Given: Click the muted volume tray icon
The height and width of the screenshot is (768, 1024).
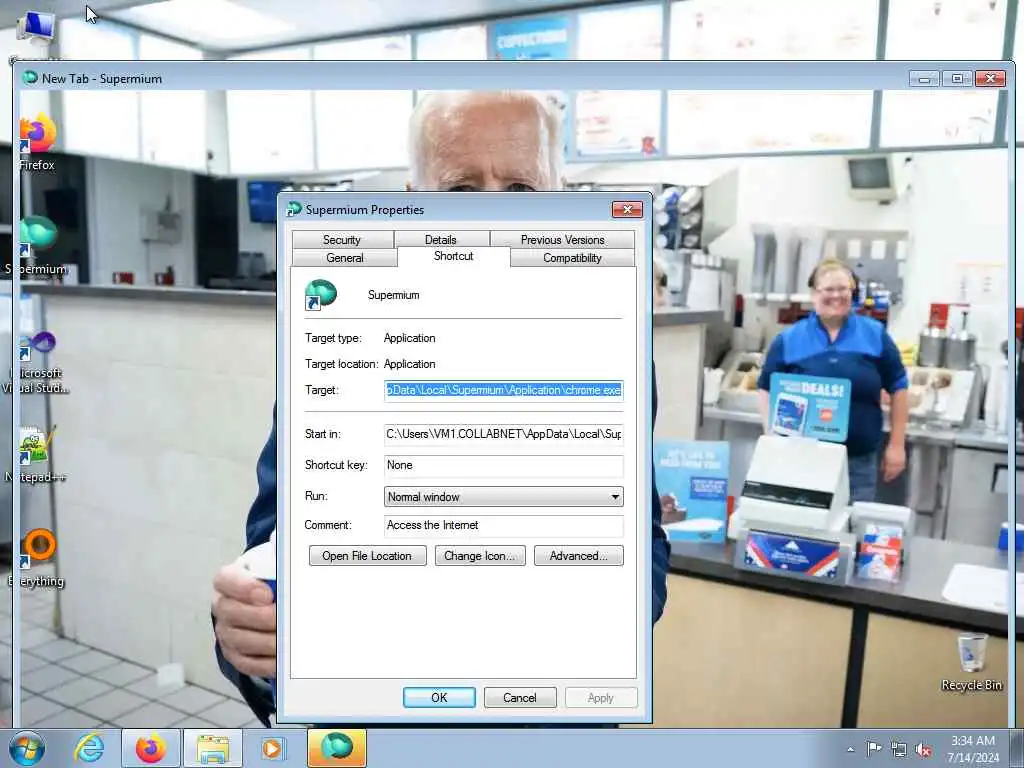Looking at the screenshot, I should click(x=923, y=750).
